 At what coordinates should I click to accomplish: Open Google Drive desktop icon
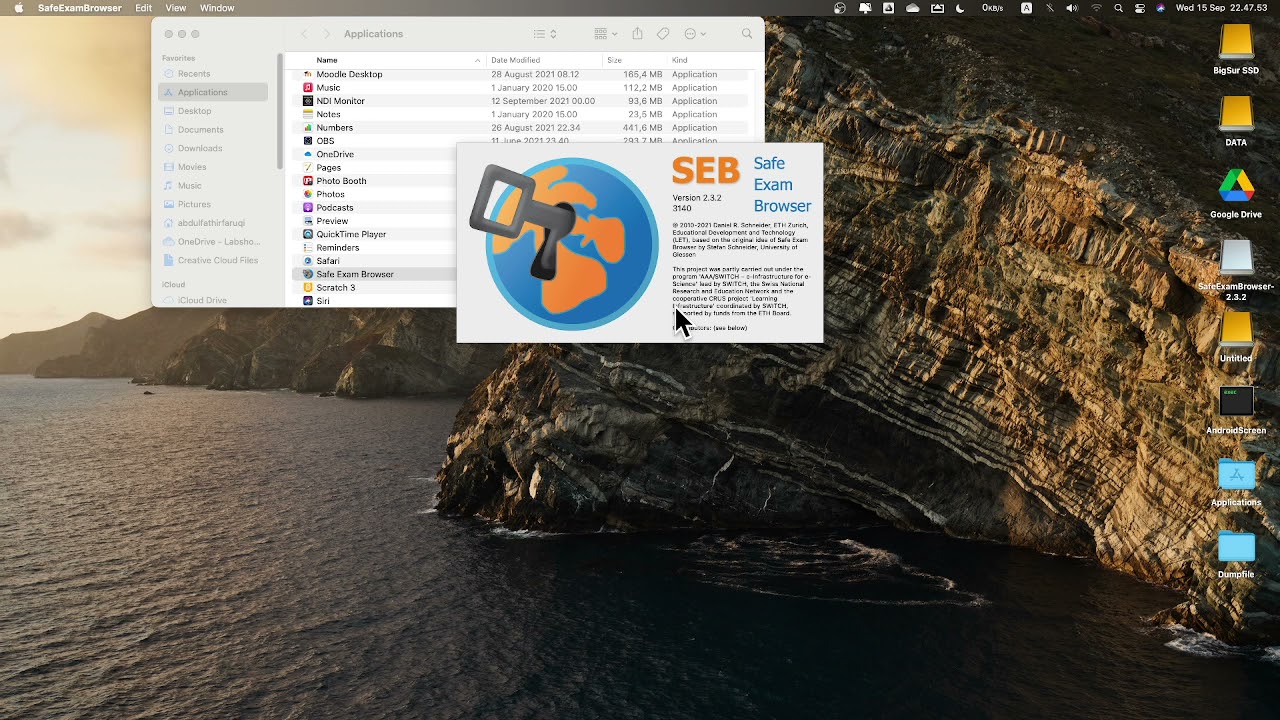tap(1236, 193)
